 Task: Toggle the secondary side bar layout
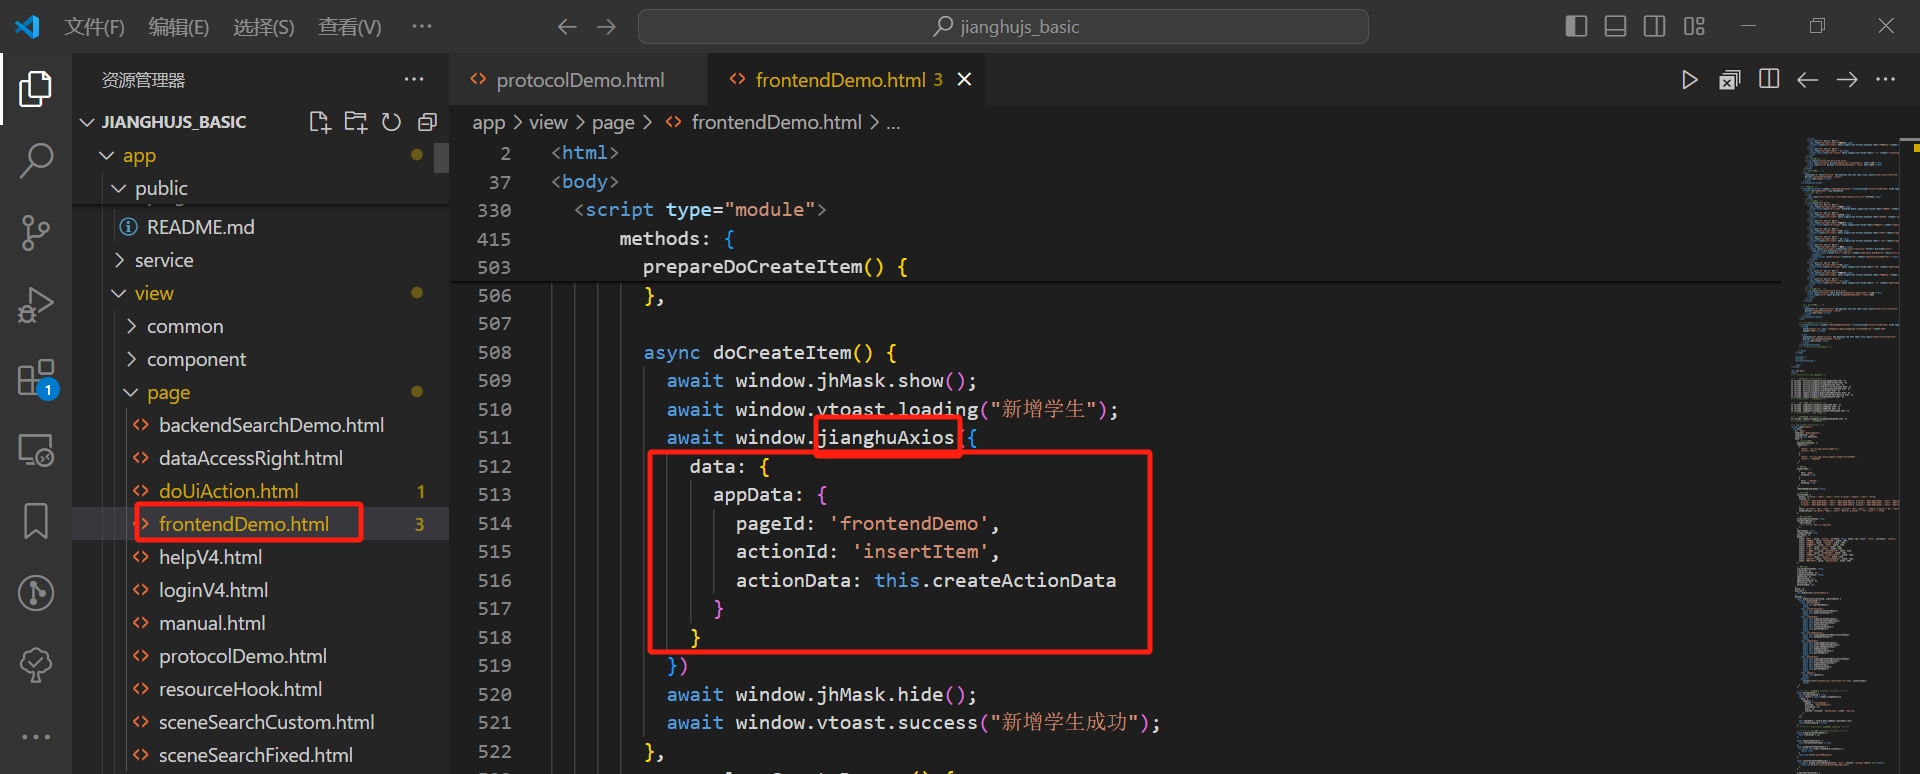click(1654, 27)
